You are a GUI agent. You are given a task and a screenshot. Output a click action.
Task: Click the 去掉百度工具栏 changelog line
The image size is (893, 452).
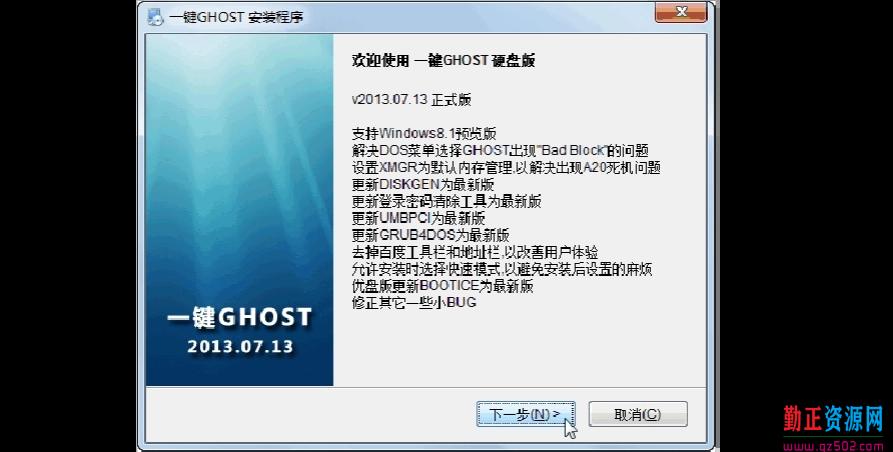[x=475, y=252]
